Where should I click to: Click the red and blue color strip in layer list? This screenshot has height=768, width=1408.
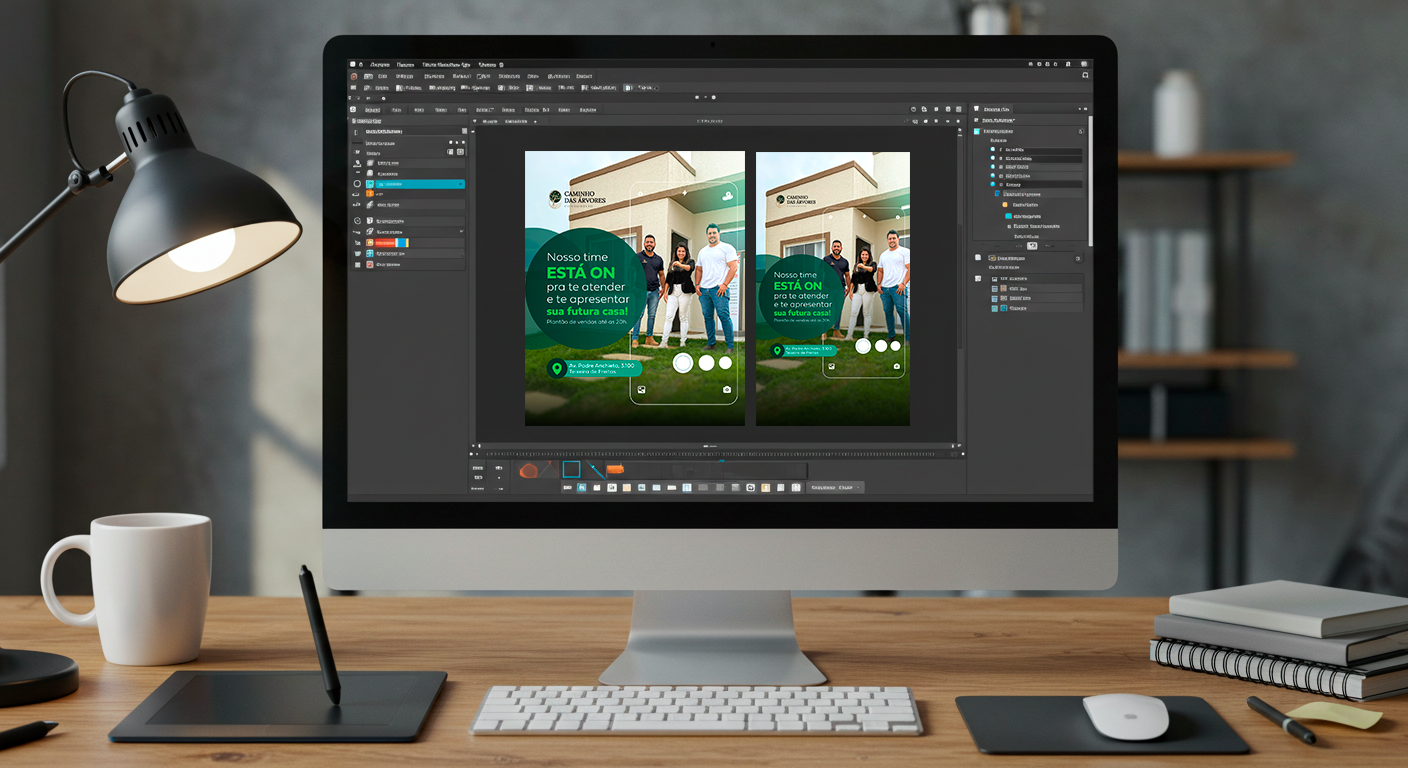(x=393, y=243)
